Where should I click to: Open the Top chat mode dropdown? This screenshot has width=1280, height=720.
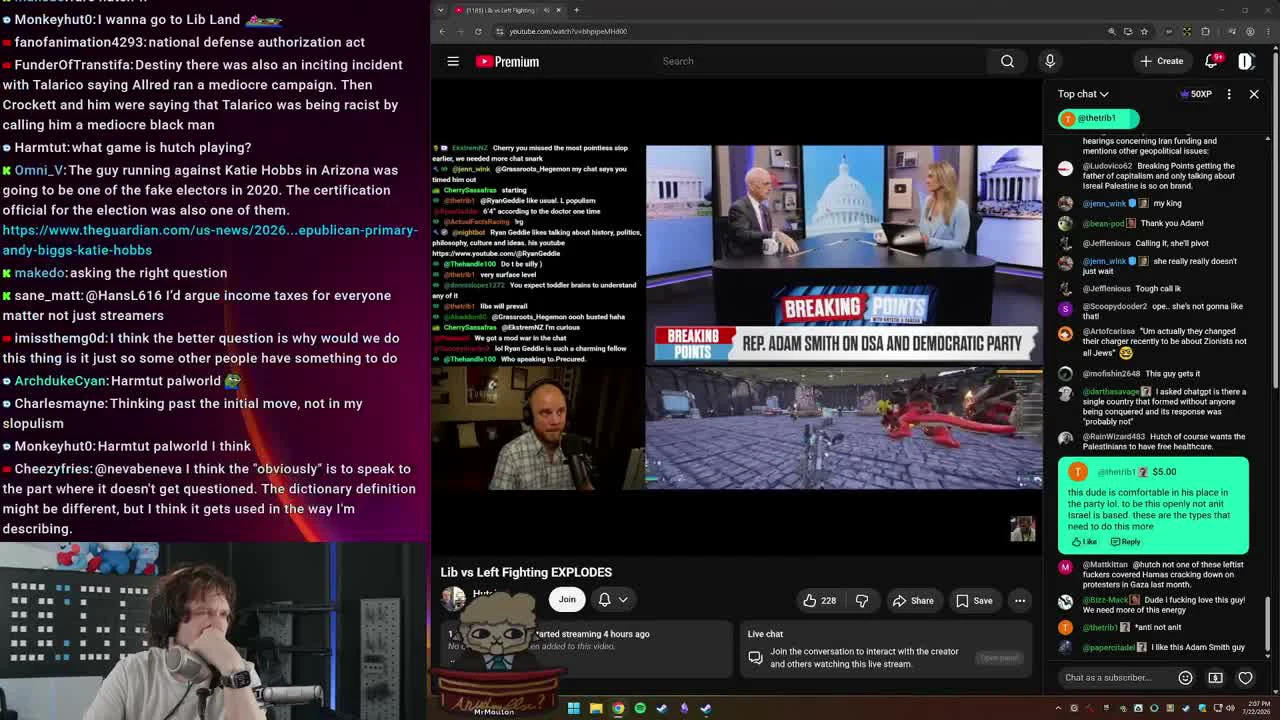tap(1083, 94)
